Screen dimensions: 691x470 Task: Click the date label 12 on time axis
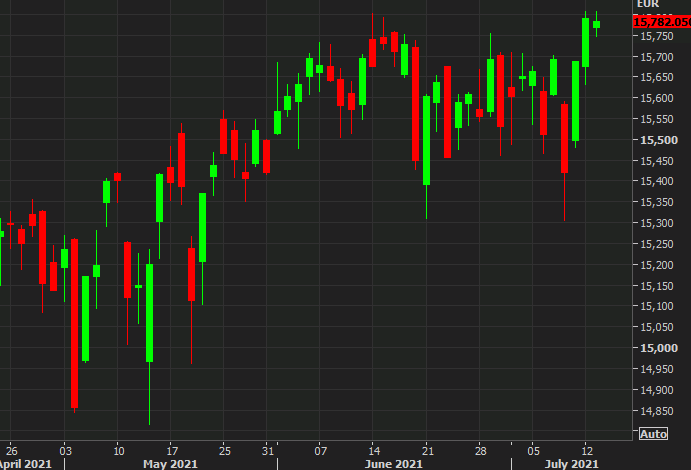pyautogui.click(x=587, y=451)
